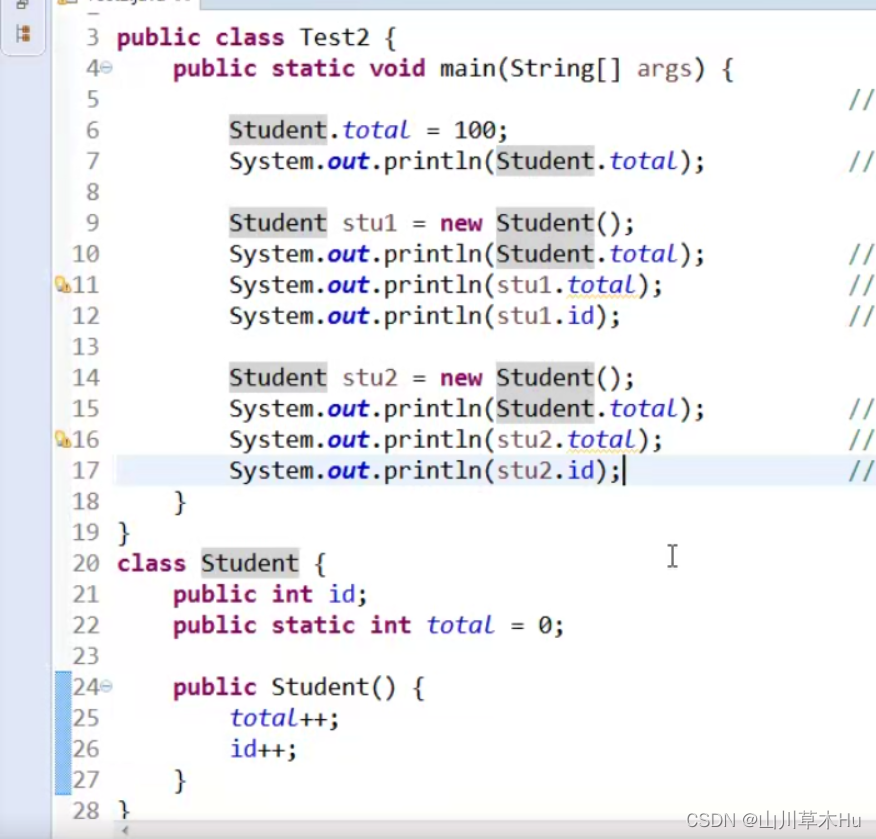Click the value "100" on line 6
The image size is (876, 839).
[475, 131]
